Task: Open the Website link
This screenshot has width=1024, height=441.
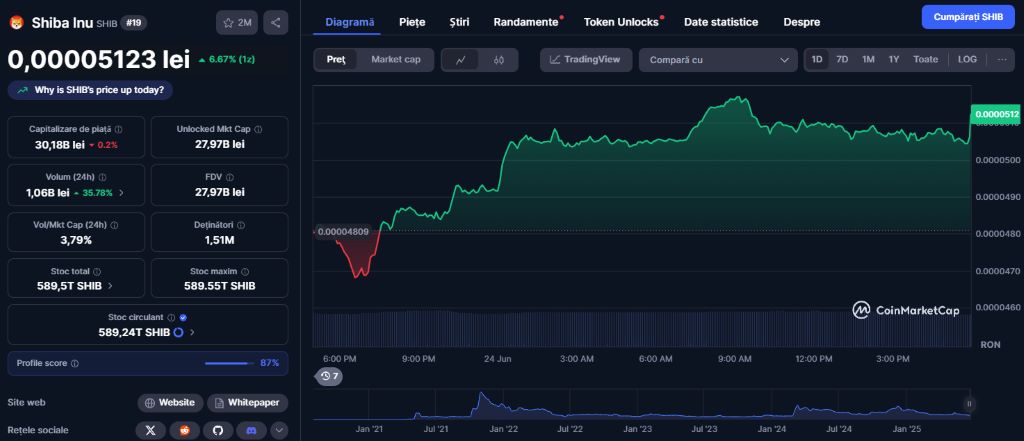Action: pos(170,402)
